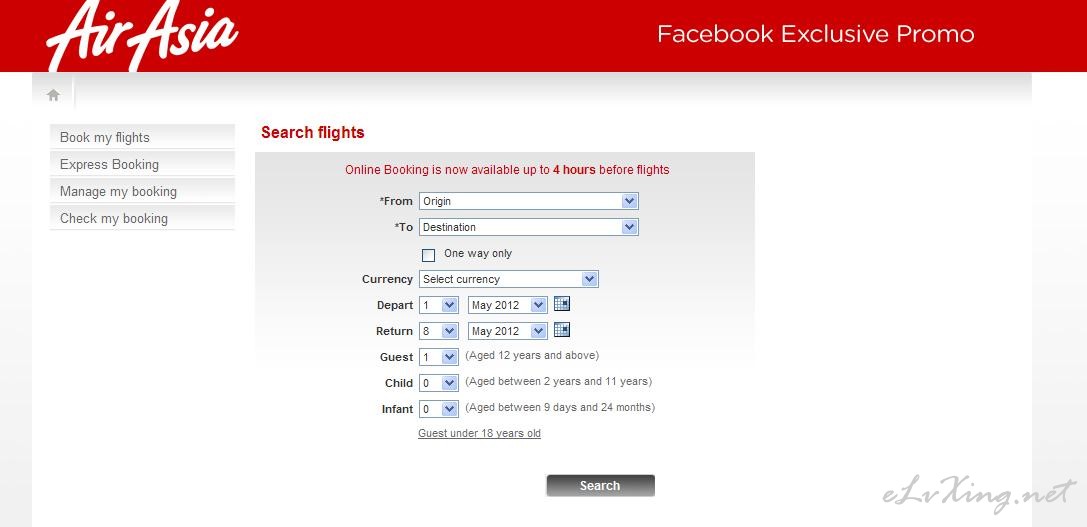Select Manage my booking menu item
The width and height of the screenshot is (1087, 527).
[x=142, y=191]
